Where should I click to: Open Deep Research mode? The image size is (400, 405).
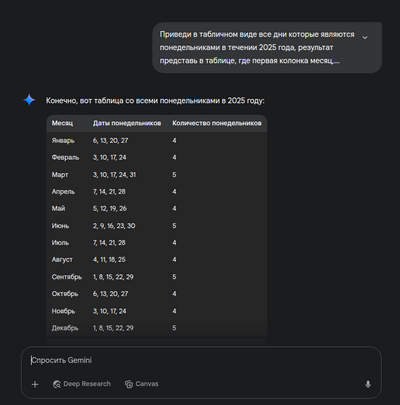point(82,384)
